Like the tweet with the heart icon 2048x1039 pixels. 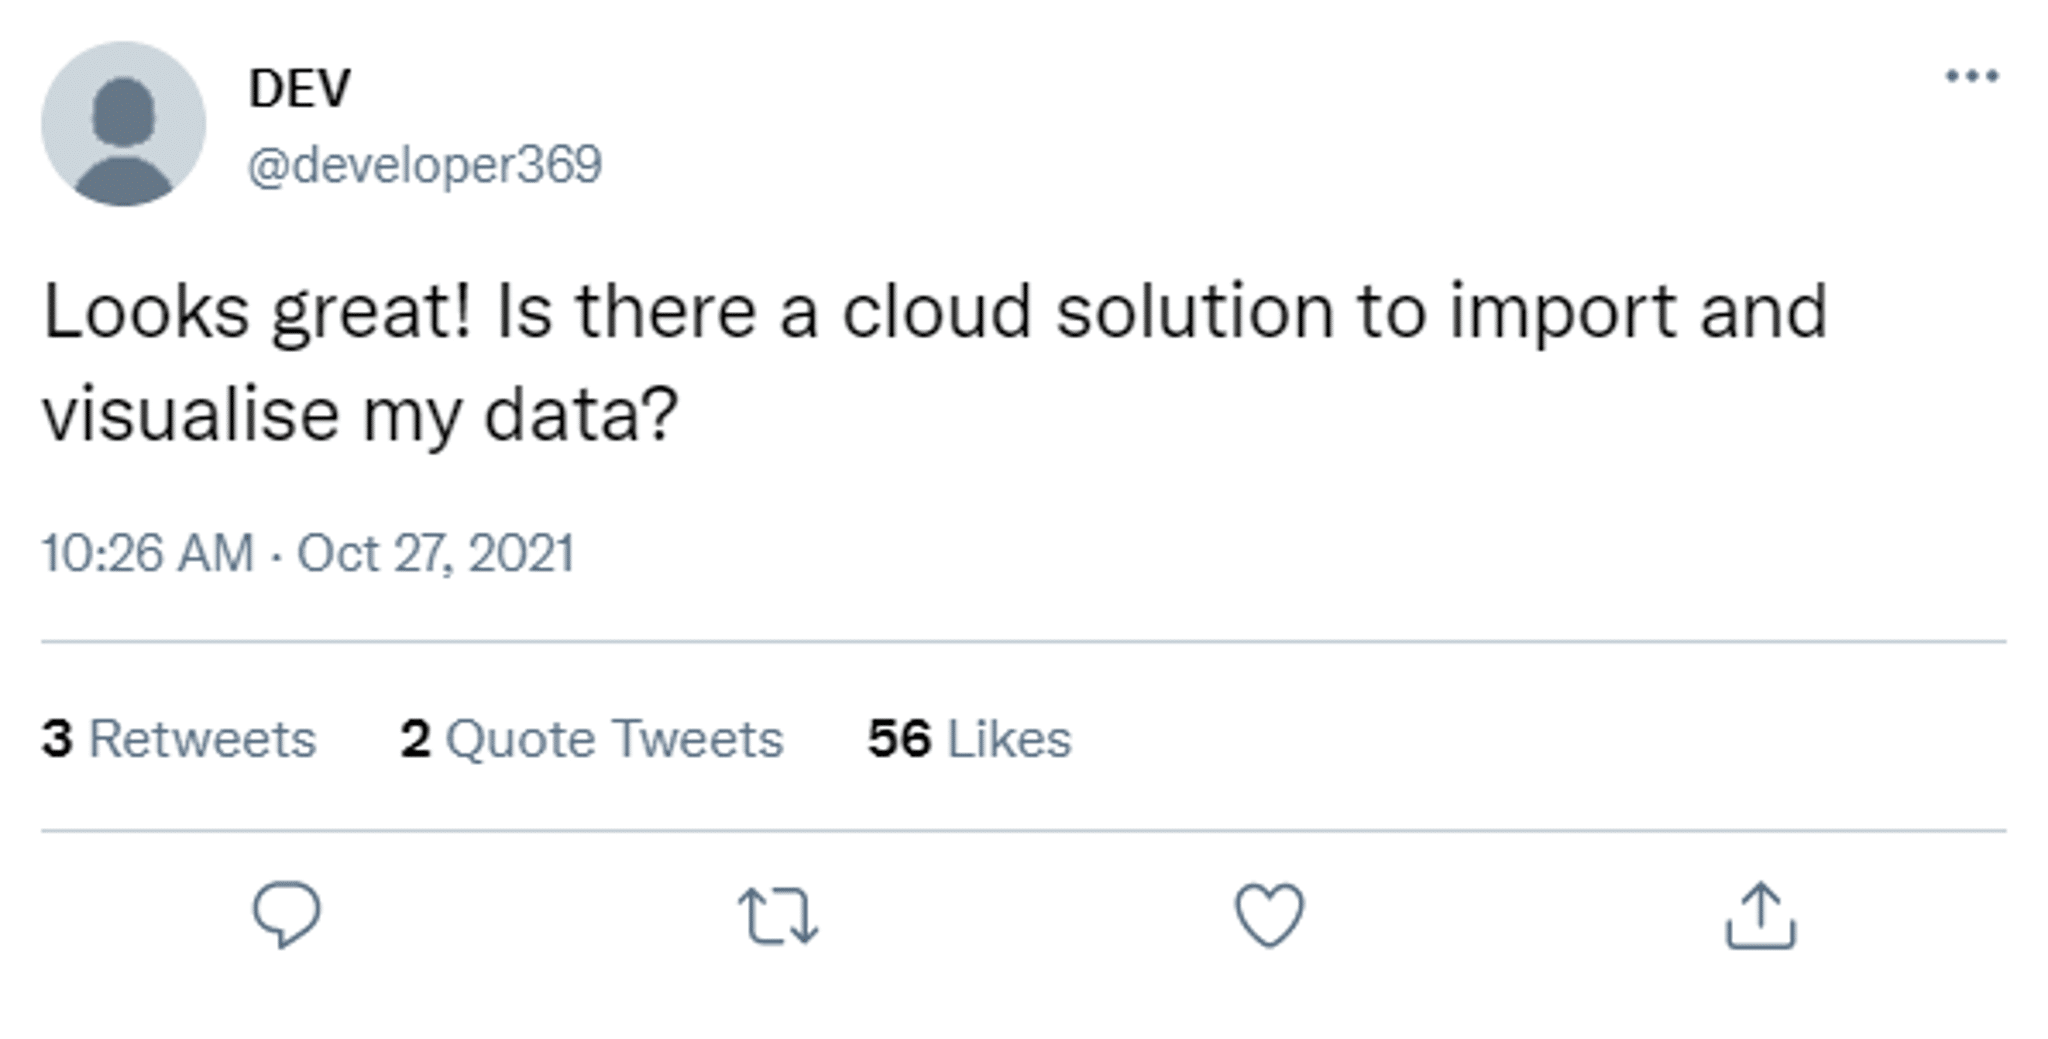click(x=1269, y=915)
